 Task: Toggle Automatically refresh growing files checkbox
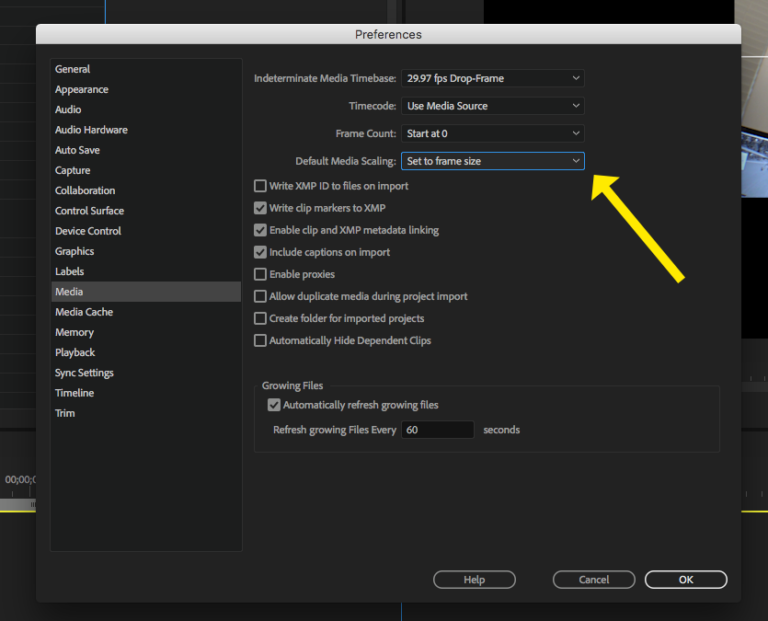point(274,405)
